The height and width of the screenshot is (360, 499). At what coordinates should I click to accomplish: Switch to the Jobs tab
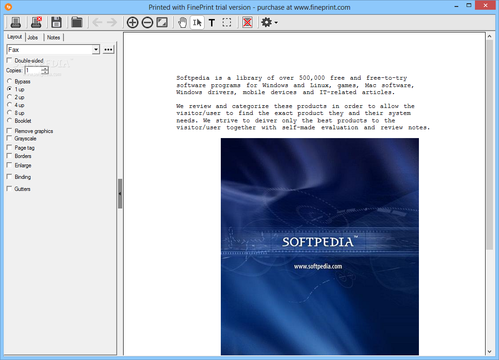pos(33,37)
